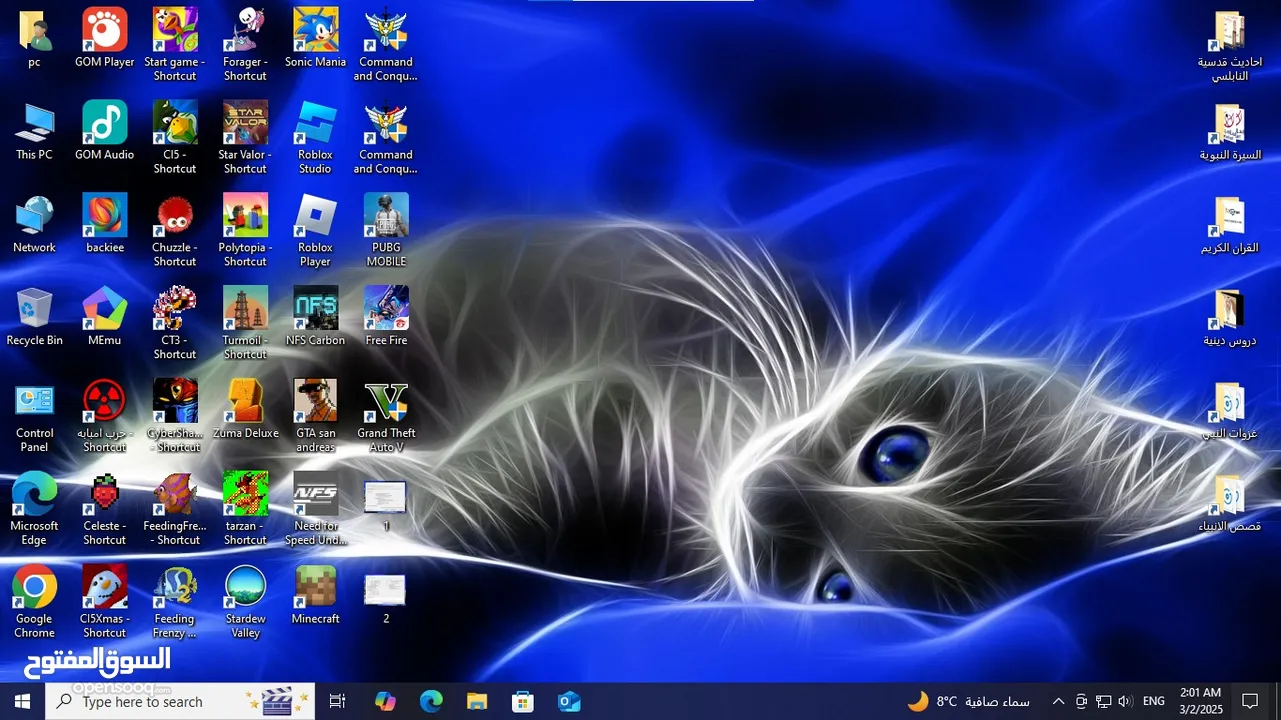Select the file named 1 thumbnail
The image size is (1281, 720).
(385, 506)
